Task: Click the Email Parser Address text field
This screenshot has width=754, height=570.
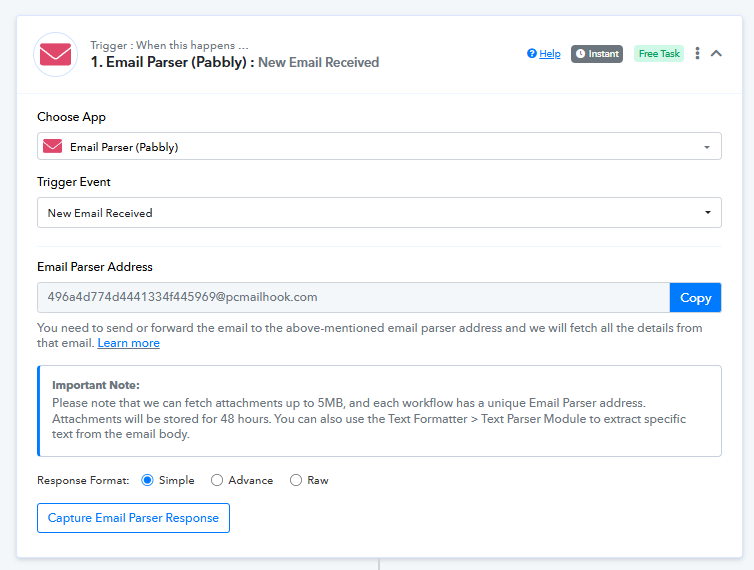Action: point(352,297)
